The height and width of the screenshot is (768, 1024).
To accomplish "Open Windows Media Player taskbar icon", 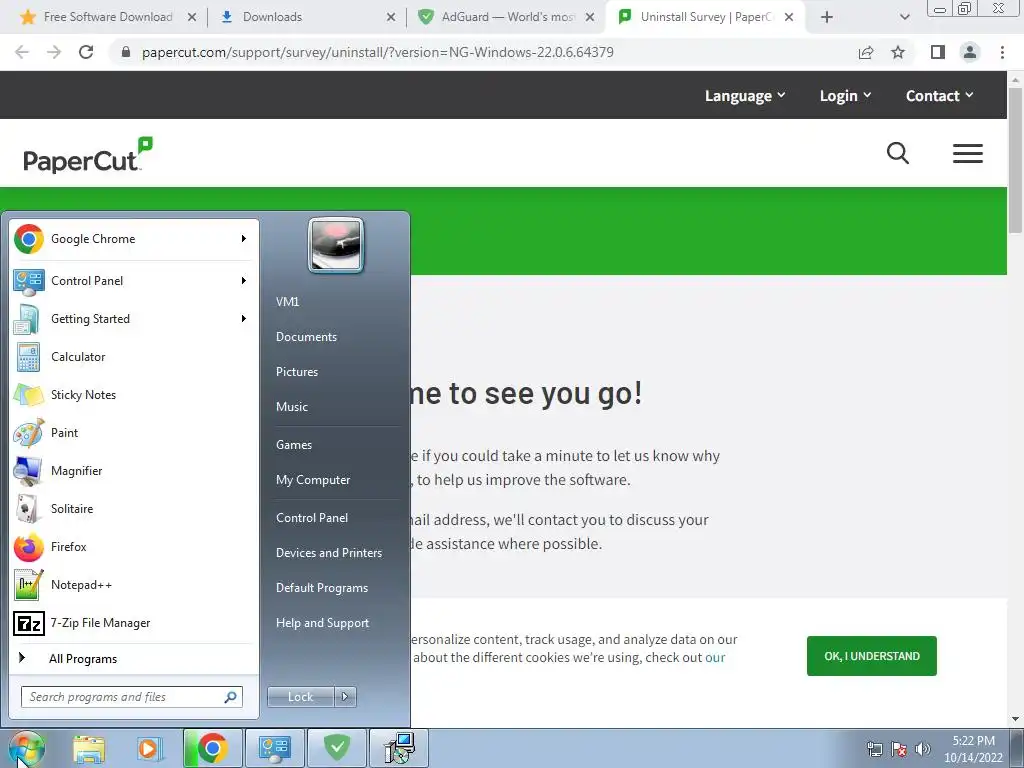I will coord(149,748).
